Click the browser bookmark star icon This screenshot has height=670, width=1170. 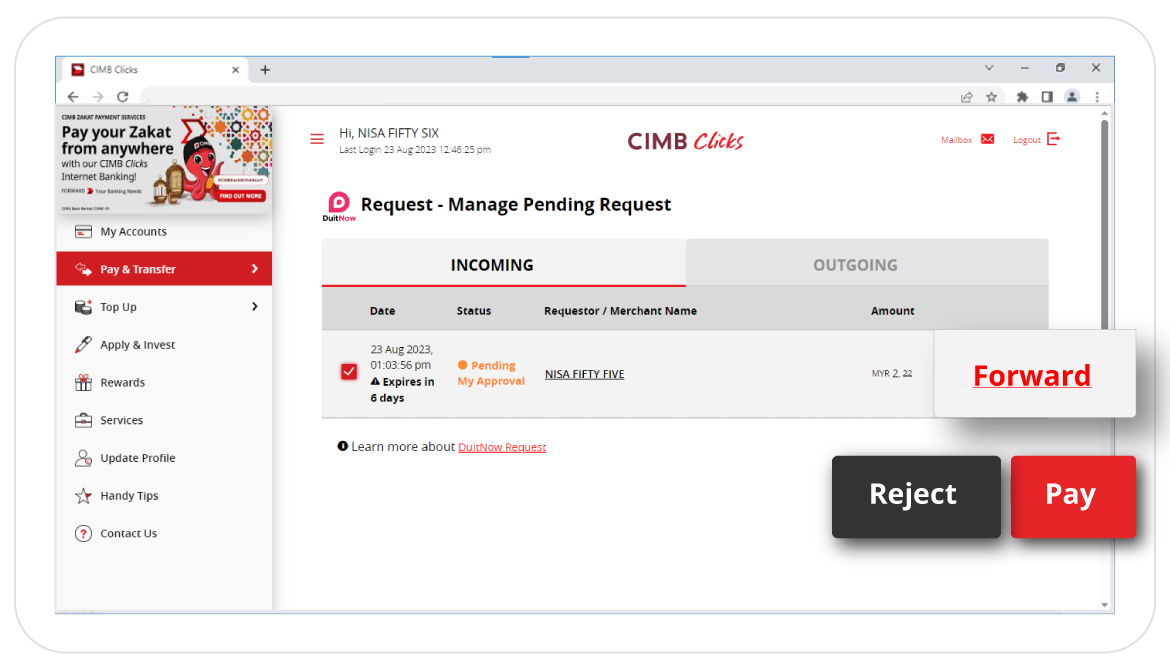tap(991, 97)
